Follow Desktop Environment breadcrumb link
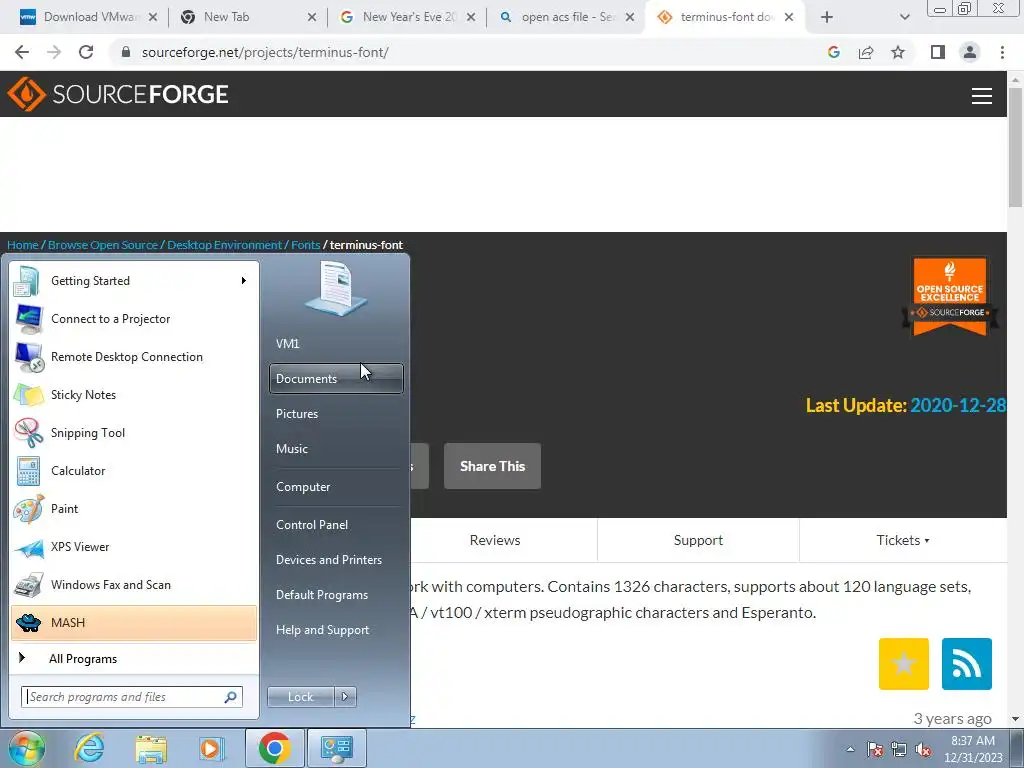This screenshot has width=1024, height=768. click(x=225, y=245)
